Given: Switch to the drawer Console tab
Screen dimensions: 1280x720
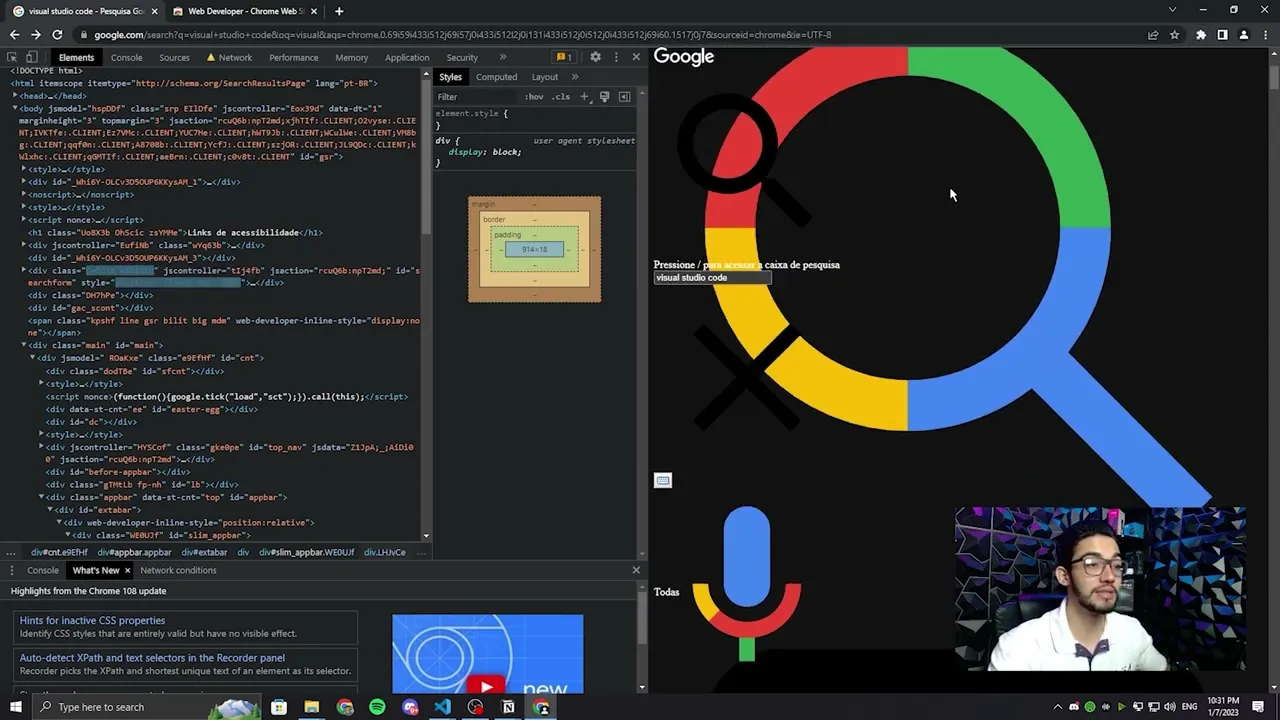Looking at the screenshot, I should (x=43, y=570).
